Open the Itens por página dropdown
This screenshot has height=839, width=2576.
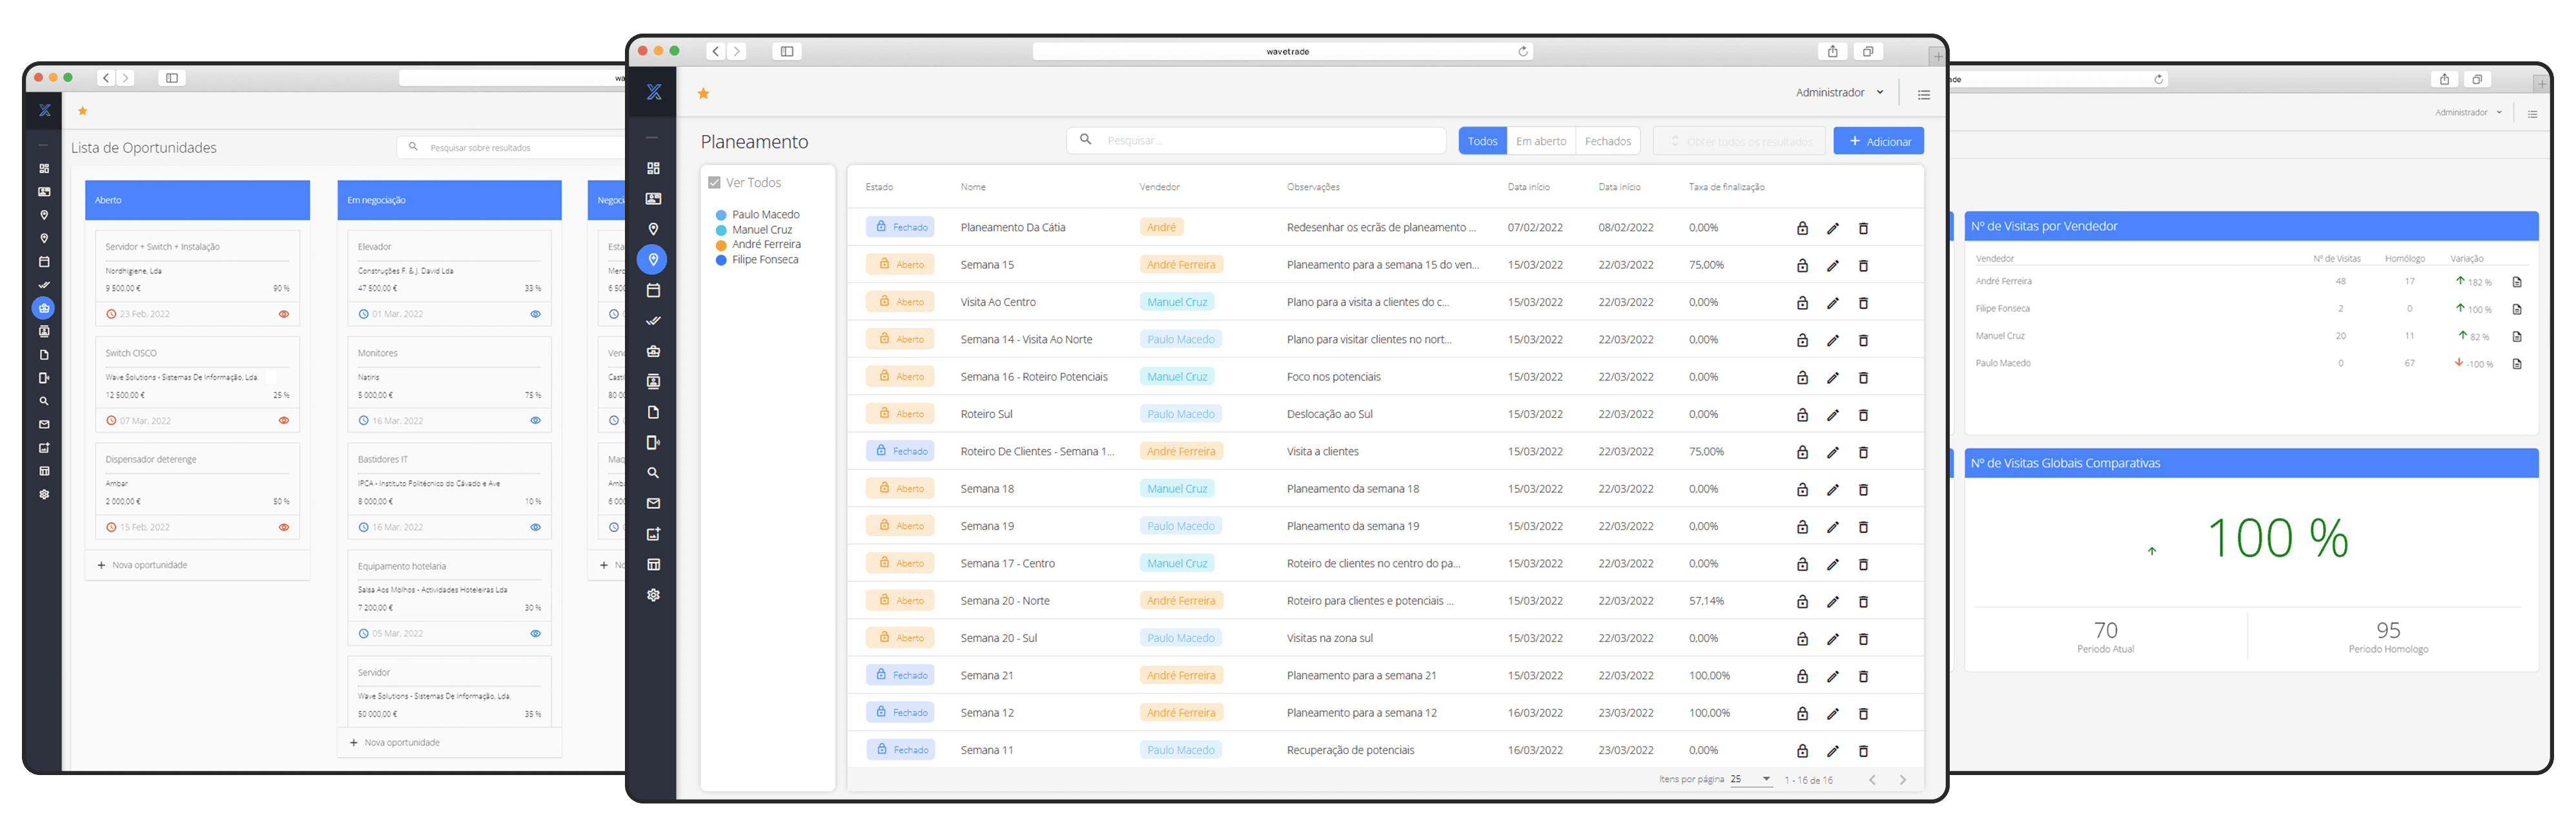[1751, 779]
